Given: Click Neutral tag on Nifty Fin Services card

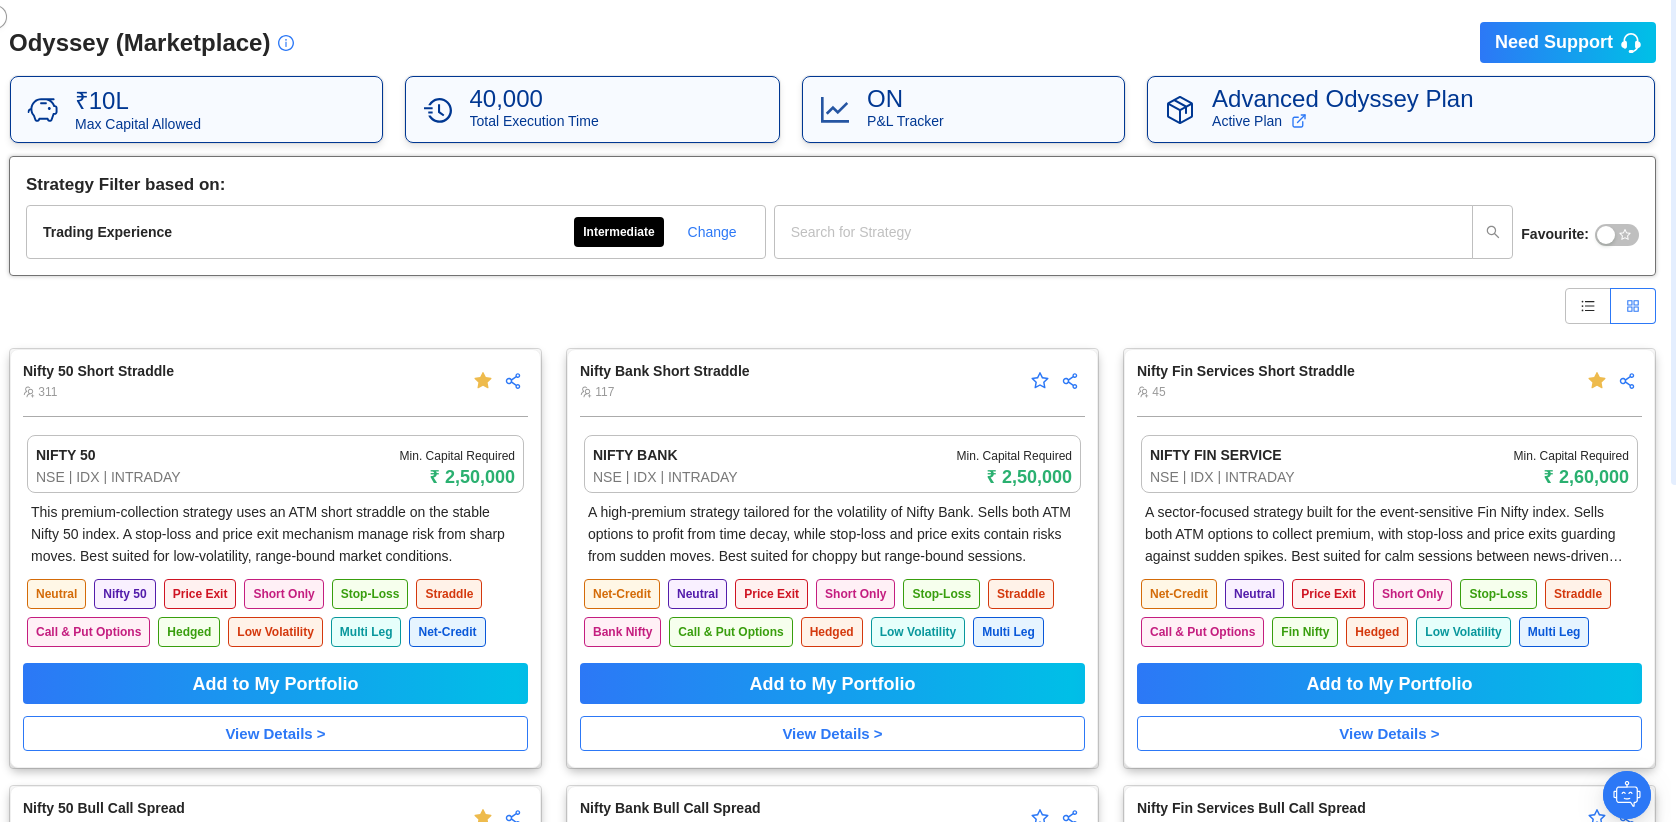Looking at the screenshot, I should [1254, 594].
